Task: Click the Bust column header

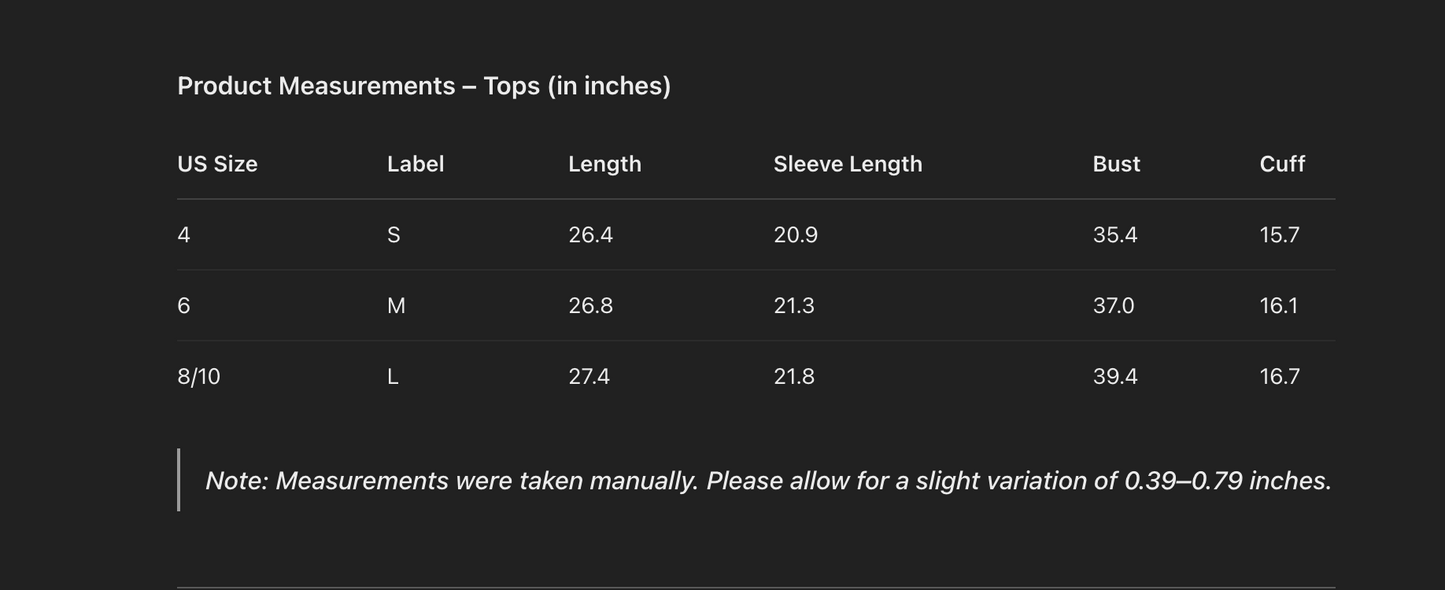Action: pos(1116,164)
